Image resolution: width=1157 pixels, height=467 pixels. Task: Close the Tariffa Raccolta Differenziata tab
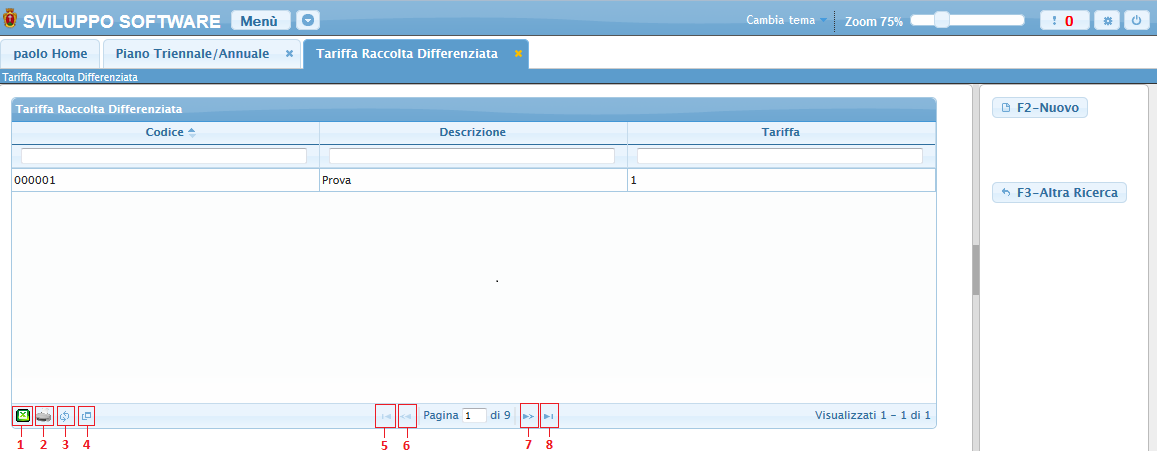(x=518, y=54)
